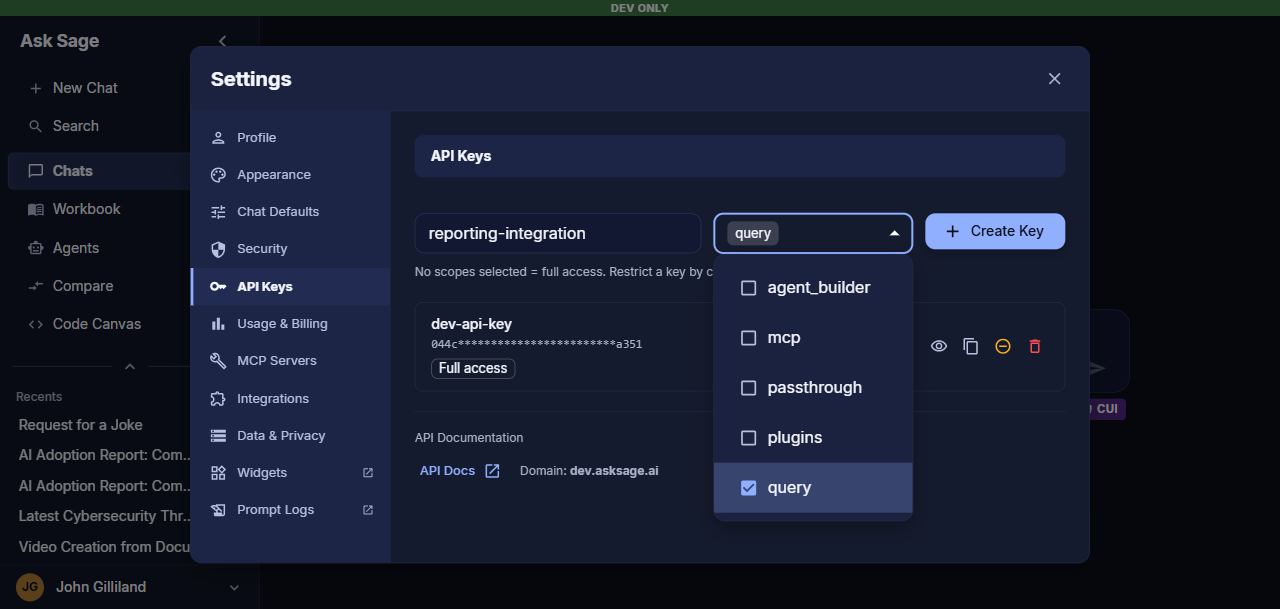The width and height of the screenshot is (1280, 609).
Task: Open the Data & Privacy tab
Action: click(x=290, y=436)
